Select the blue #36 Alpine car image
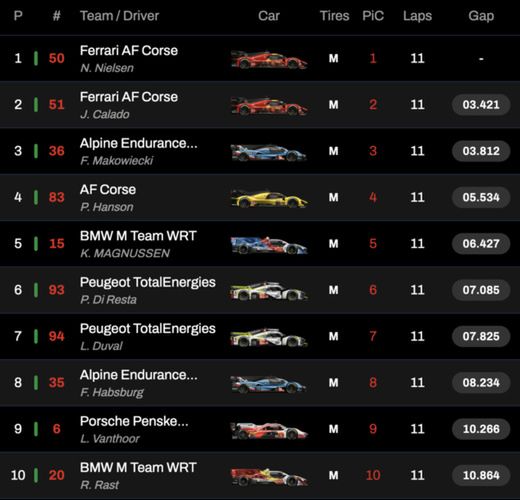The height and width of the screenshot is (500, 520). click(269, 152)
